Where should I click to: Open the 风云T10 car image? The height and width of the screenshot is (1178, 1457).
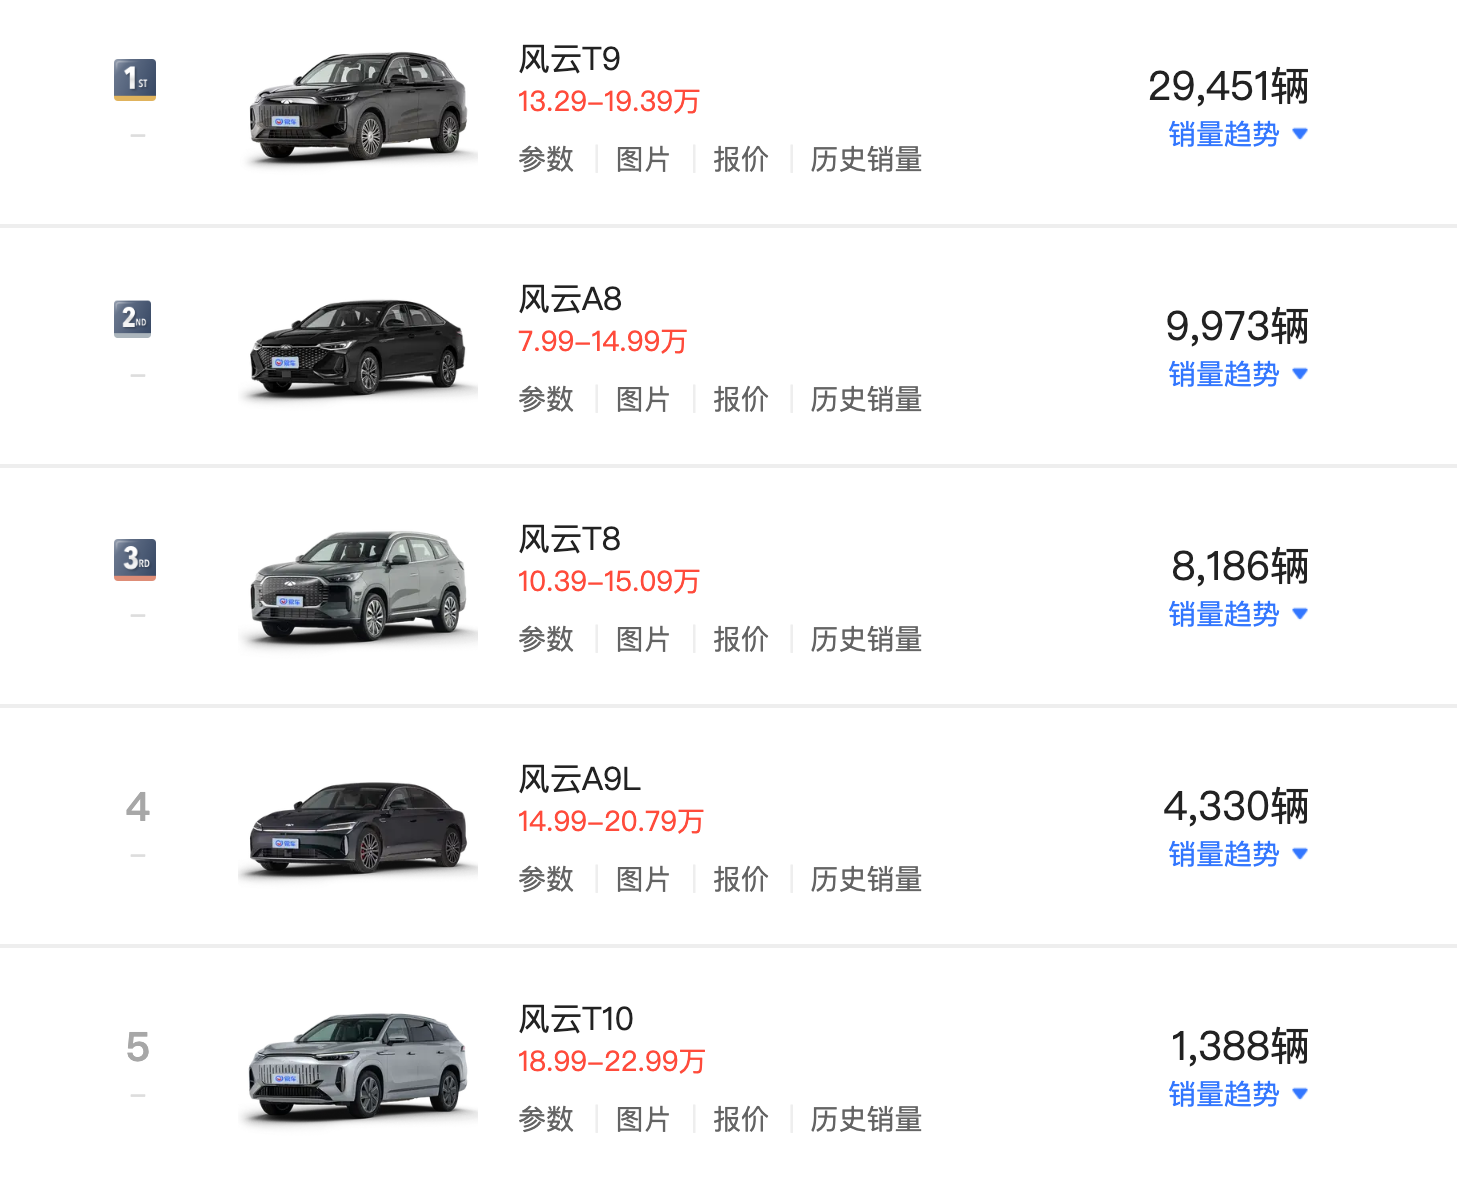point(358,1066)
